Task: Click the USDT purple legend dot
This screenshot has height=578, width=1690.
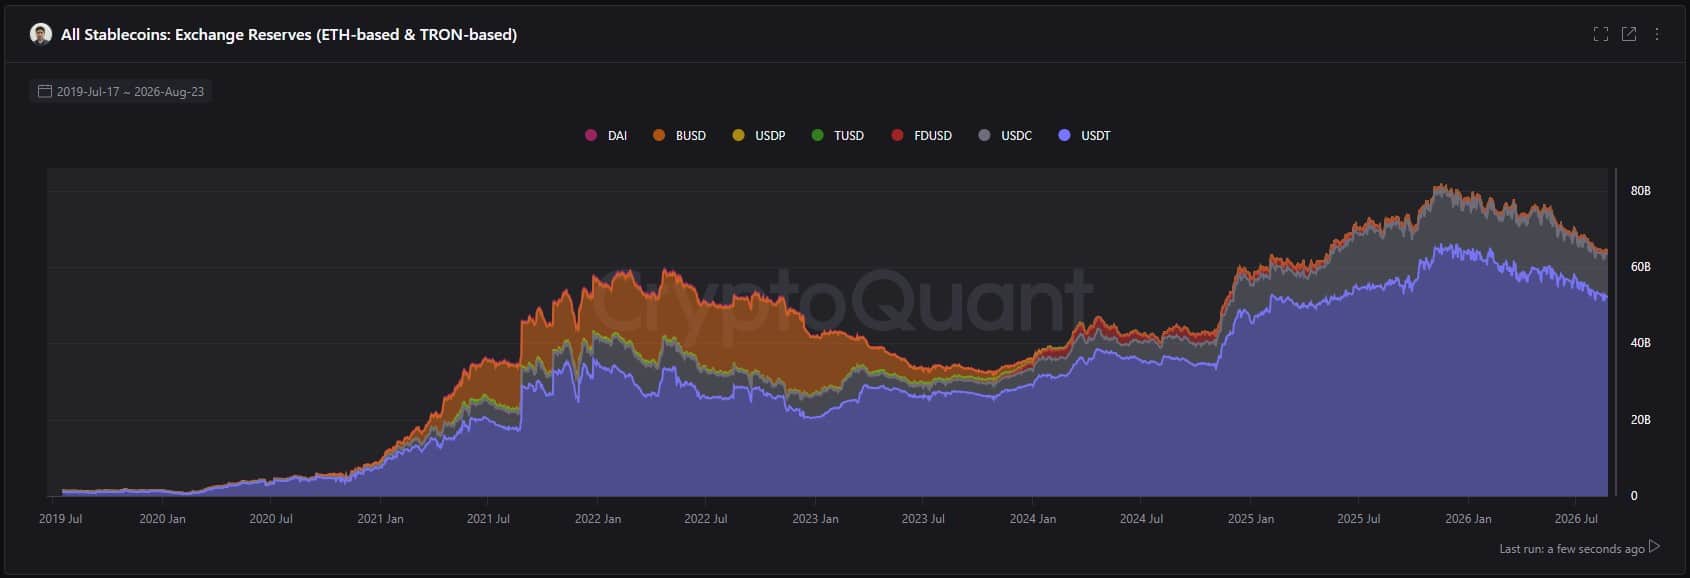Action: pyautogui.click(x=1064, y=135)
